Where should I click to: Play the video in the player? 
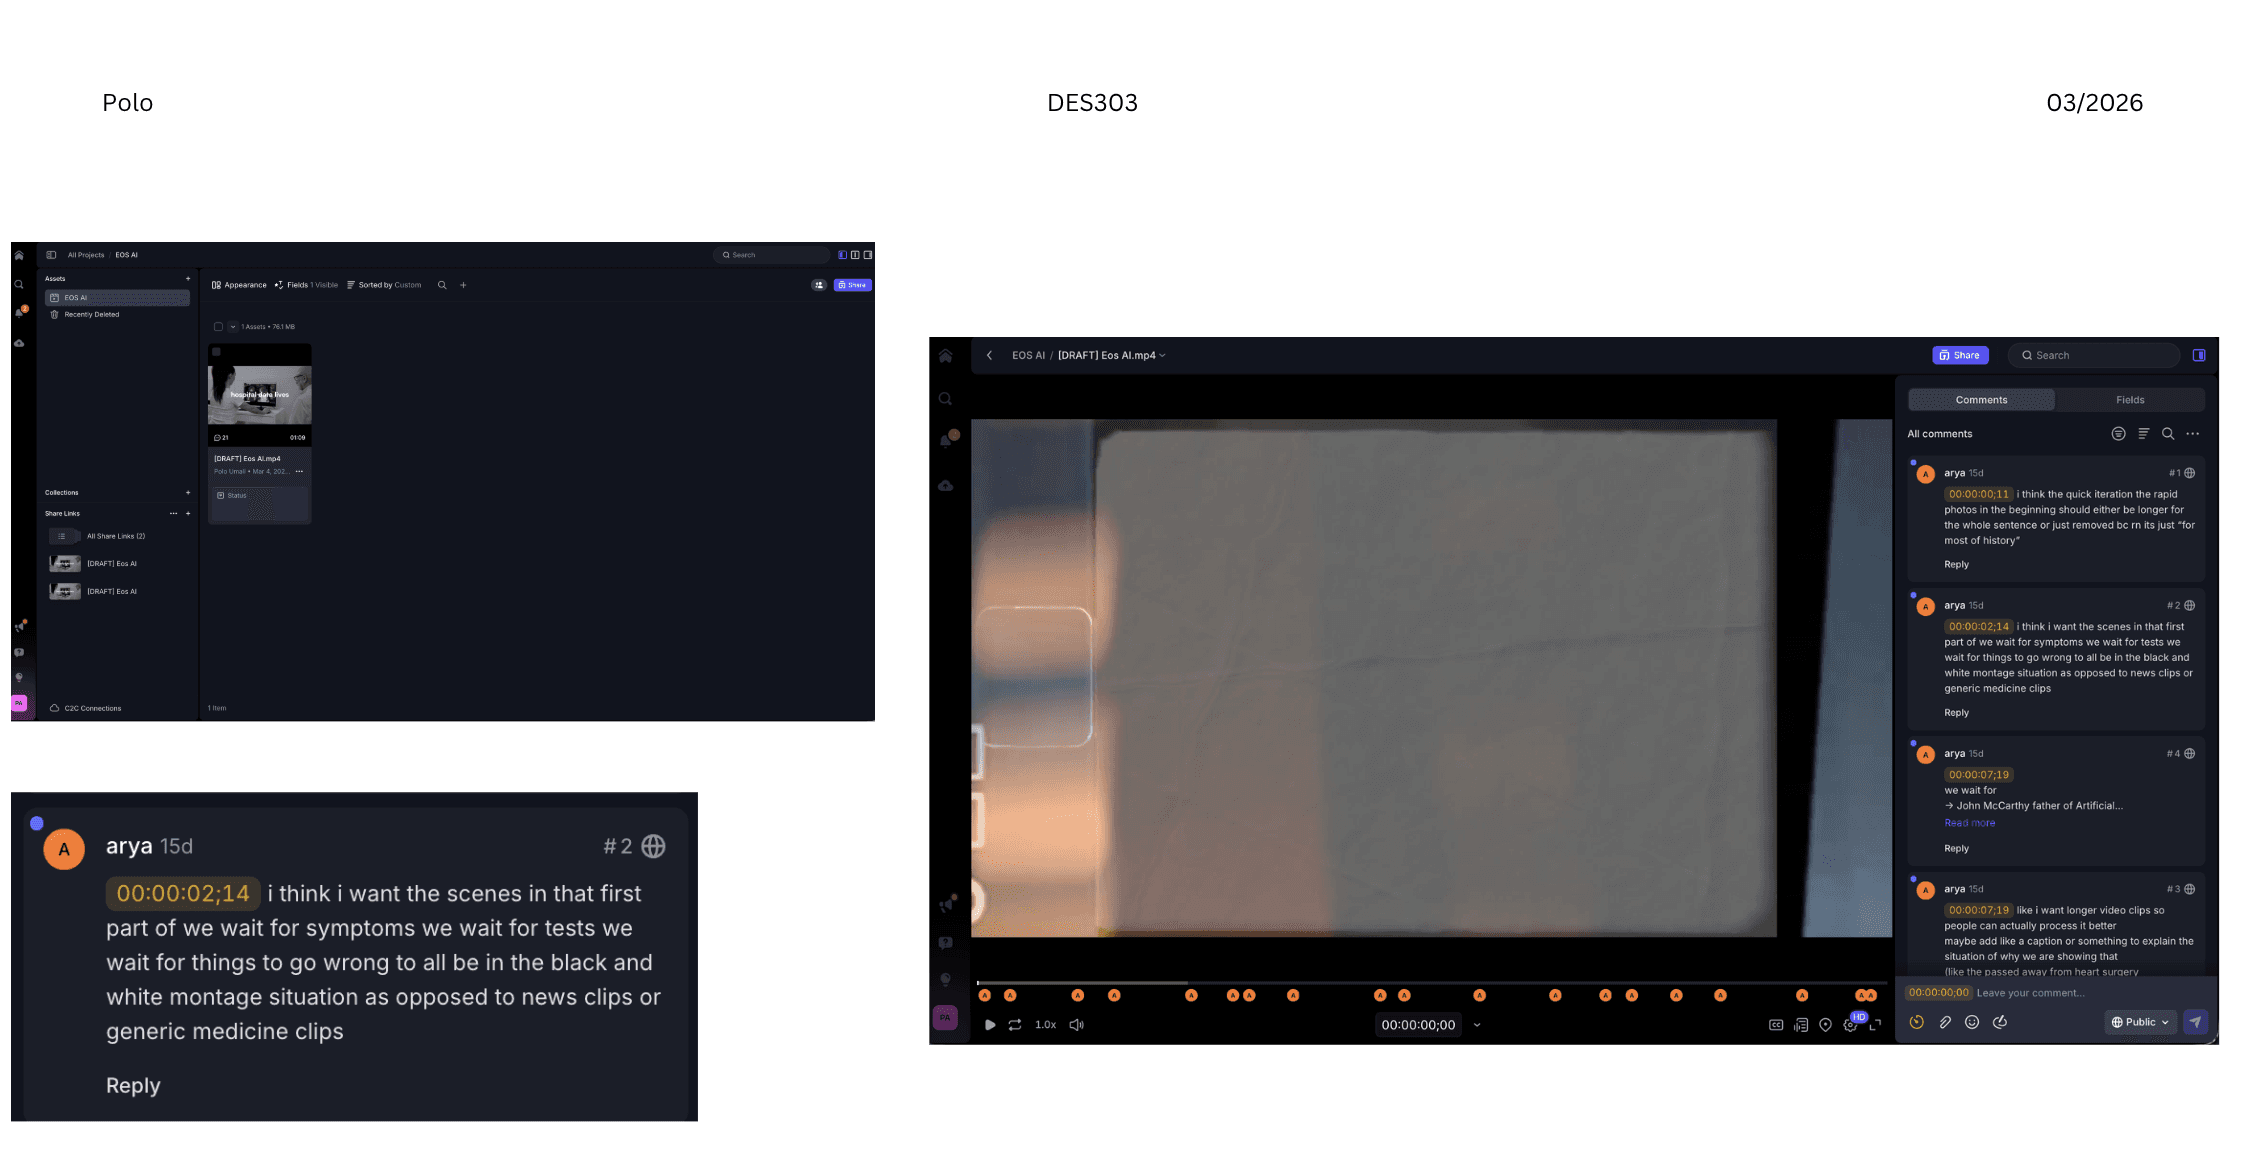(989, 1024)
